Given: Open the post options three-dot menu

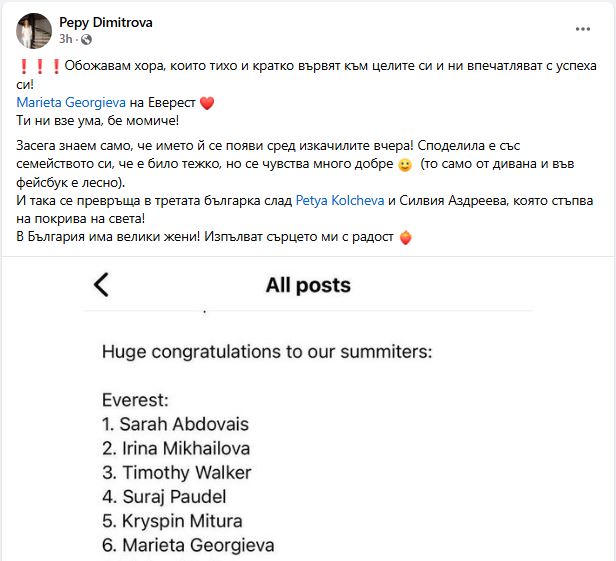Looking at the screenshot, I should pos(583,29).
